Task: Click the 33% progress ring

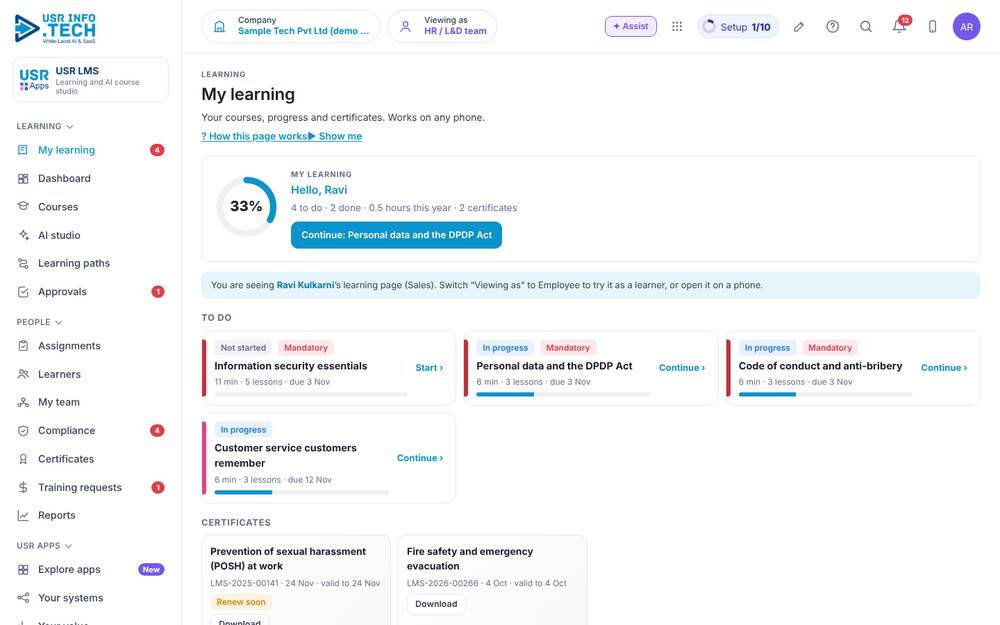Action: (246, 207)
